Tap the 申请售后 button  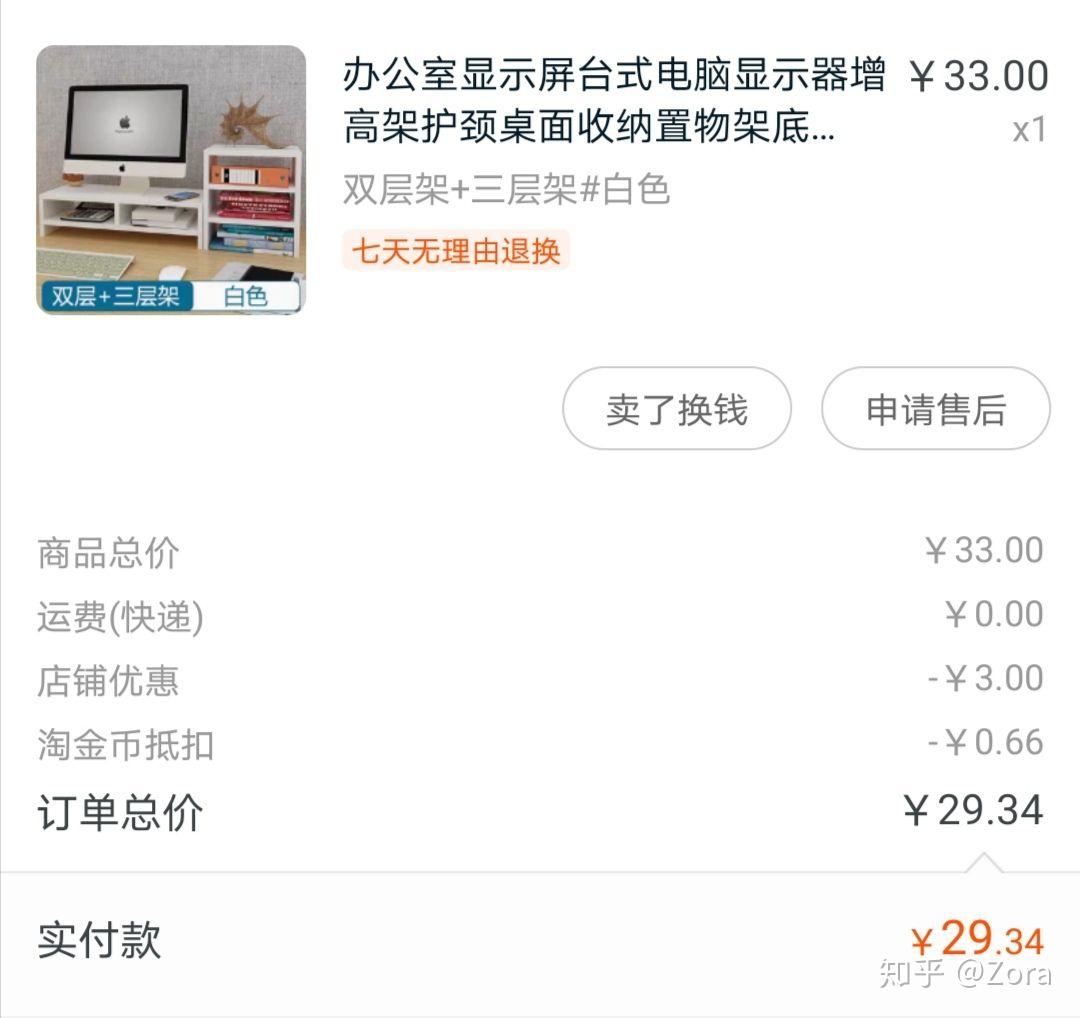[x=935, y=408]
